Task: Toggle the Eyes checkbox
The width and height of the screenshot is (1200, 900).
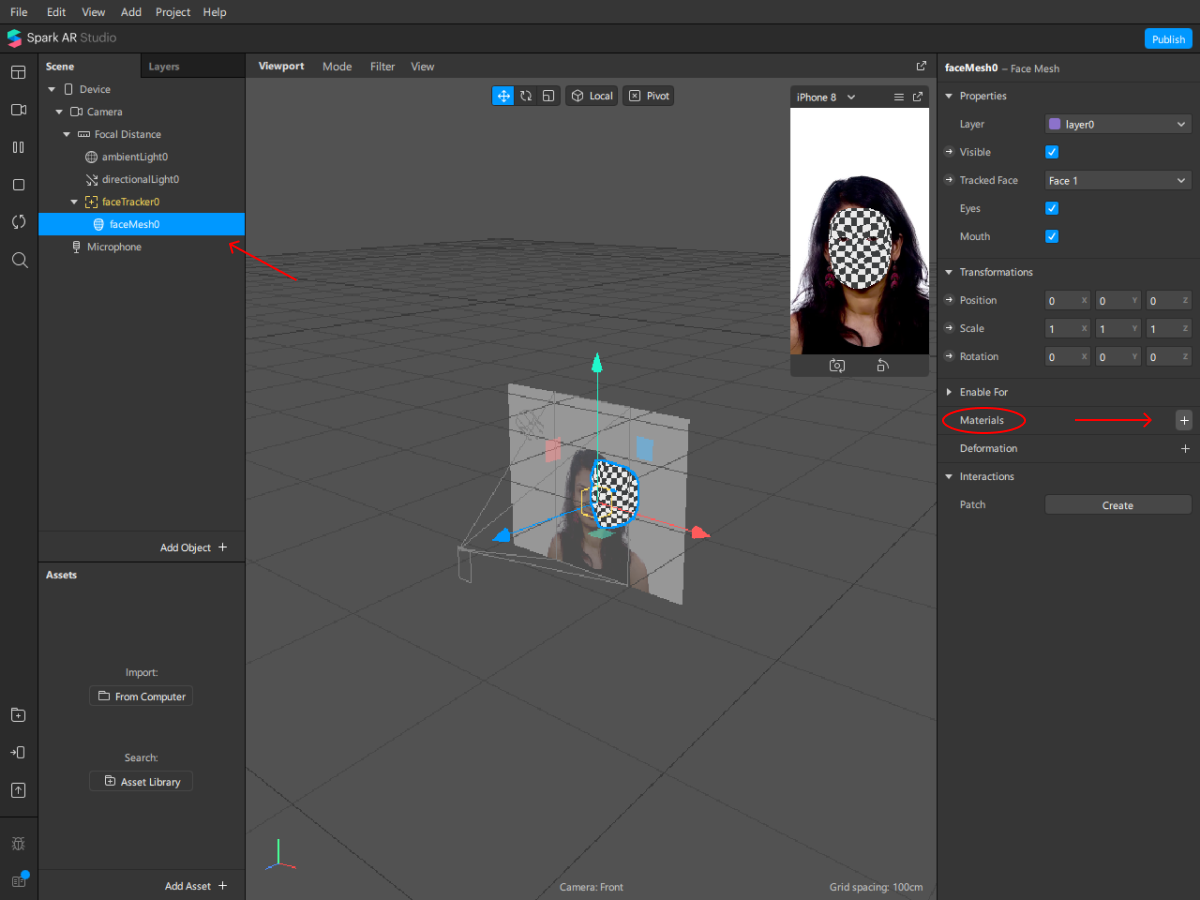Action: click(x=1051, y=208)
